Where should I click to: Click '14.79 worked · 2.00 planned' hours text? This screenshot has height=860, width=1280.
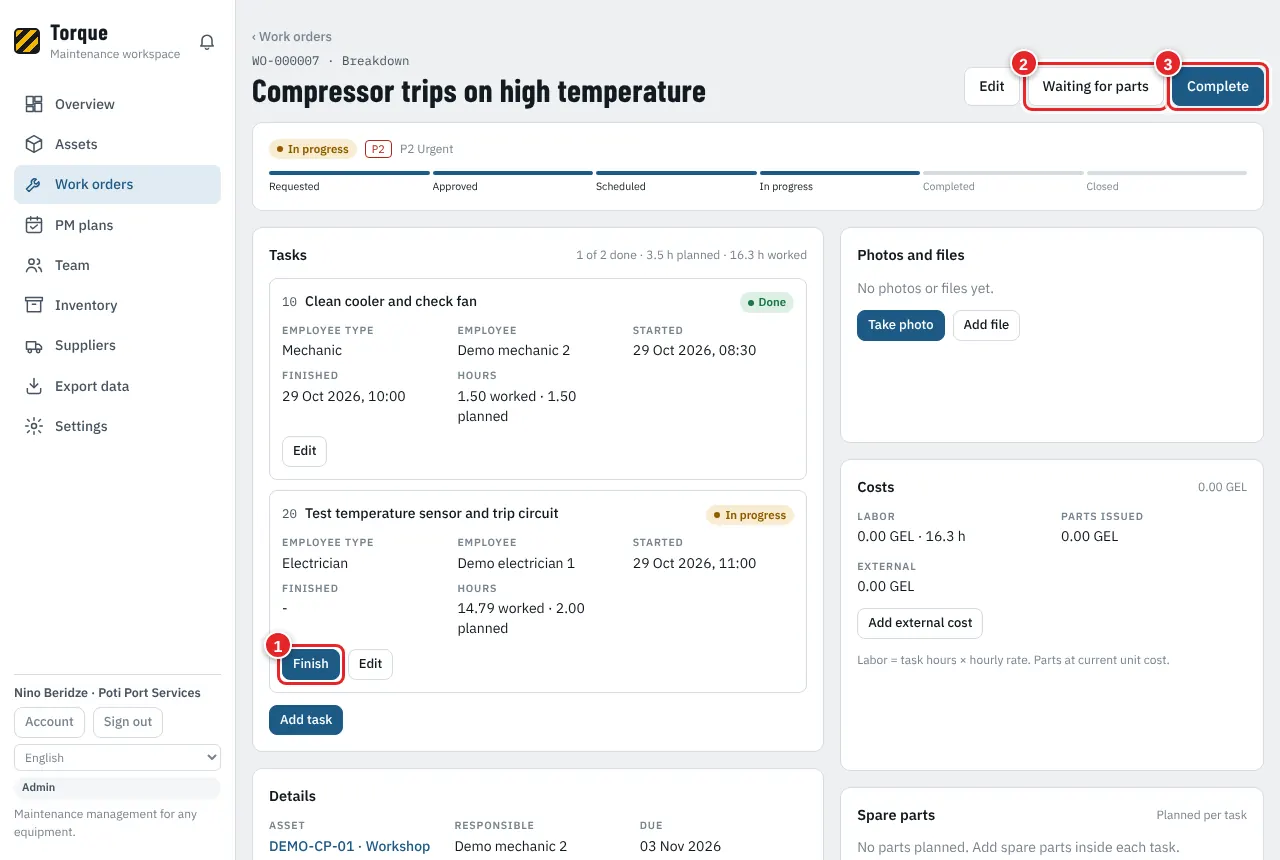(521, 618)
